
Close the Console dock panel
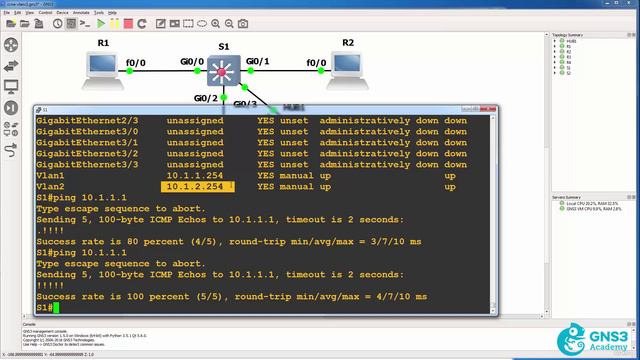pos(633,324)
